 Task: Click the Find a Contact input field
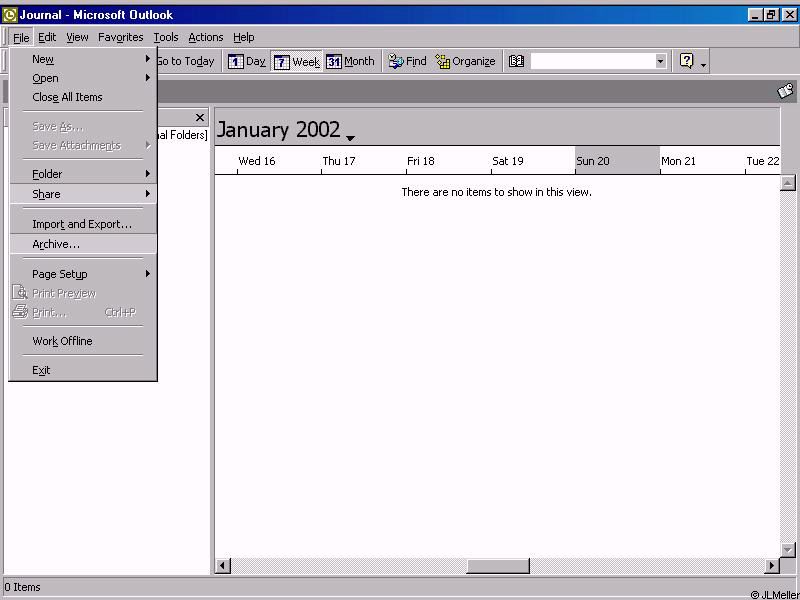pyautogui.click(x=593, y=61)
